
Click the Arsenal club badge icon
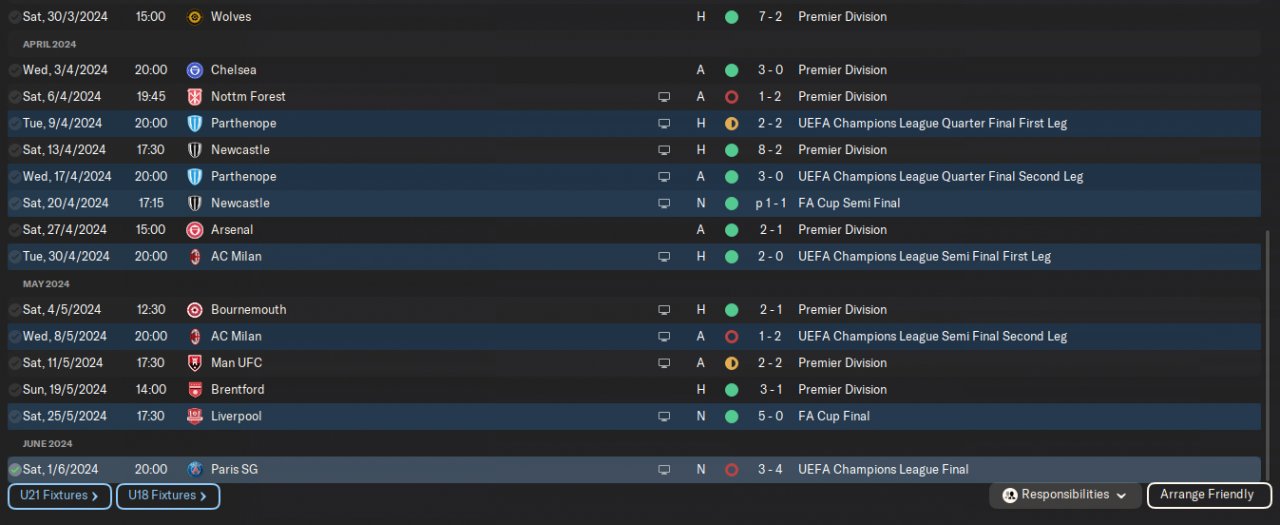194,230
